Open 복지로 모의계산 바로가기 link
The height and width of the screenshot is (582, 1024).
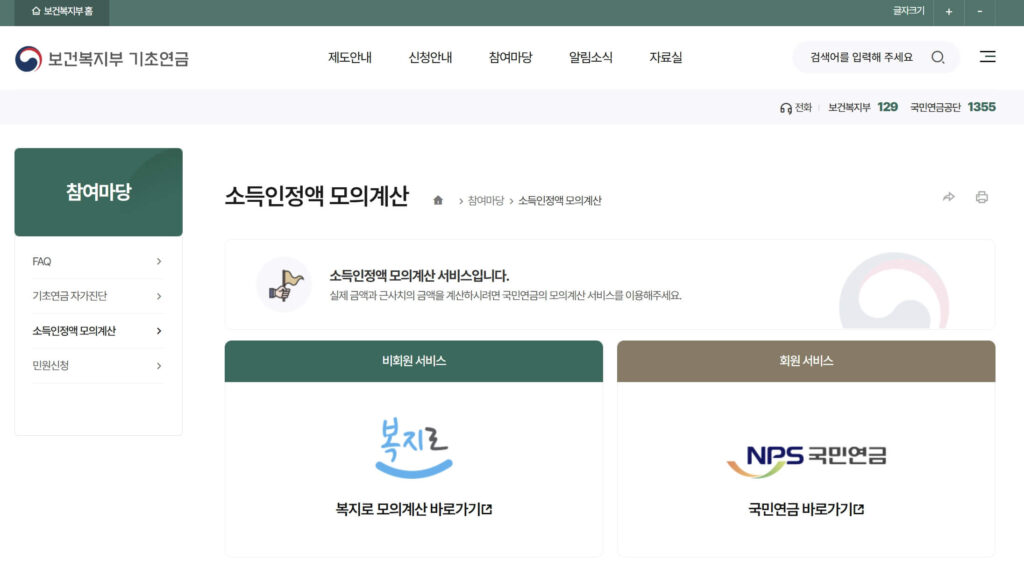click(x=412, y=509)
